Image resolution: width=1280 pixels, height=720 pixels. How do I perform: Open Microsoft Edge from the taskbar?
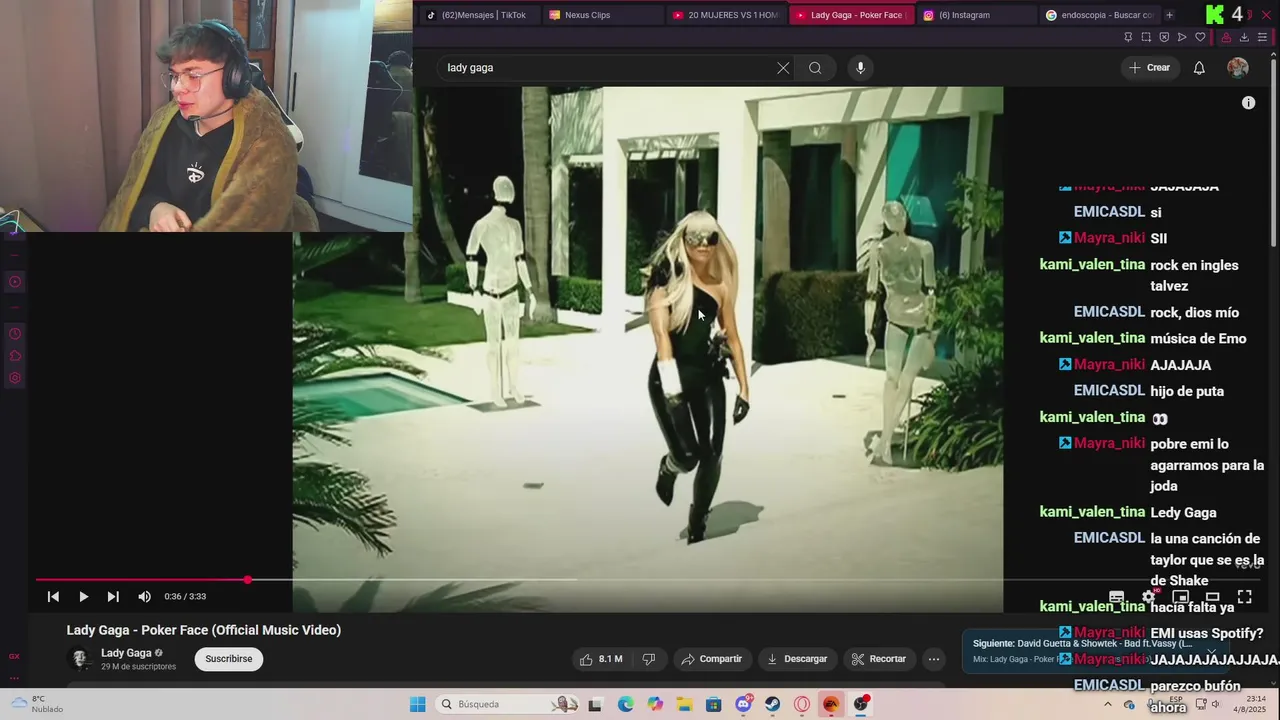pos(625,704)
